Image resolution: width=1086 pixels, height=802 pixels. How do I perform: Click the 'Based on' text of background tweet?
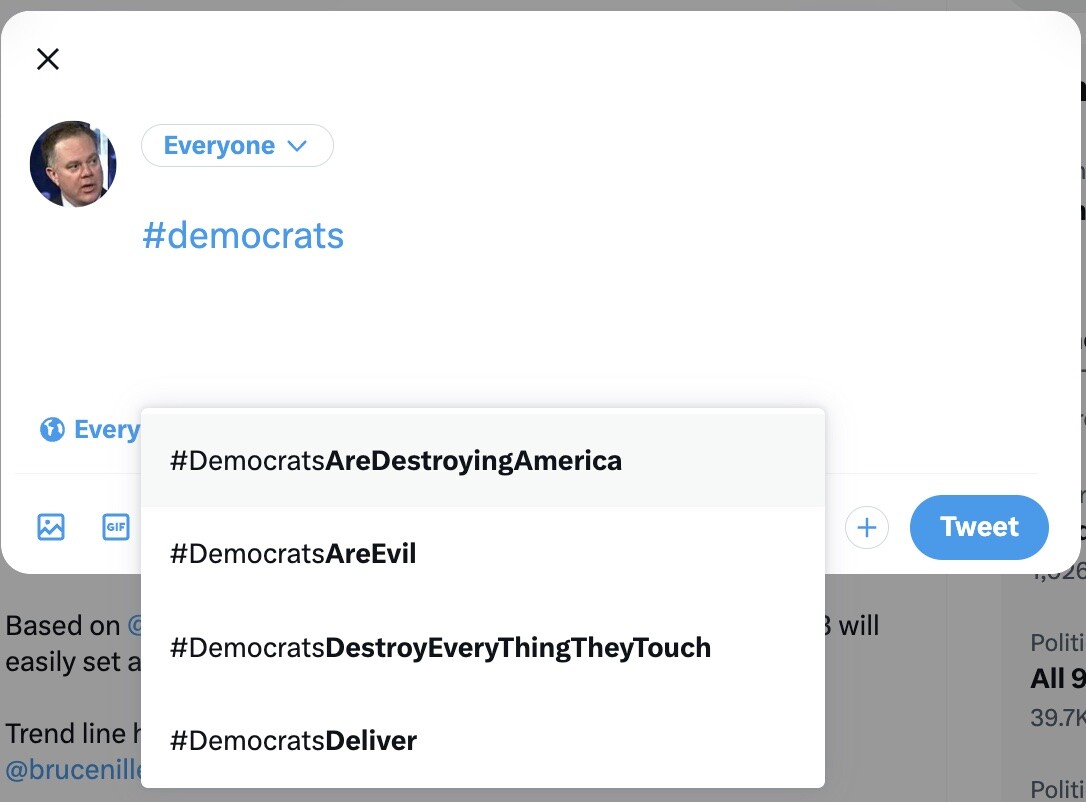62,627
